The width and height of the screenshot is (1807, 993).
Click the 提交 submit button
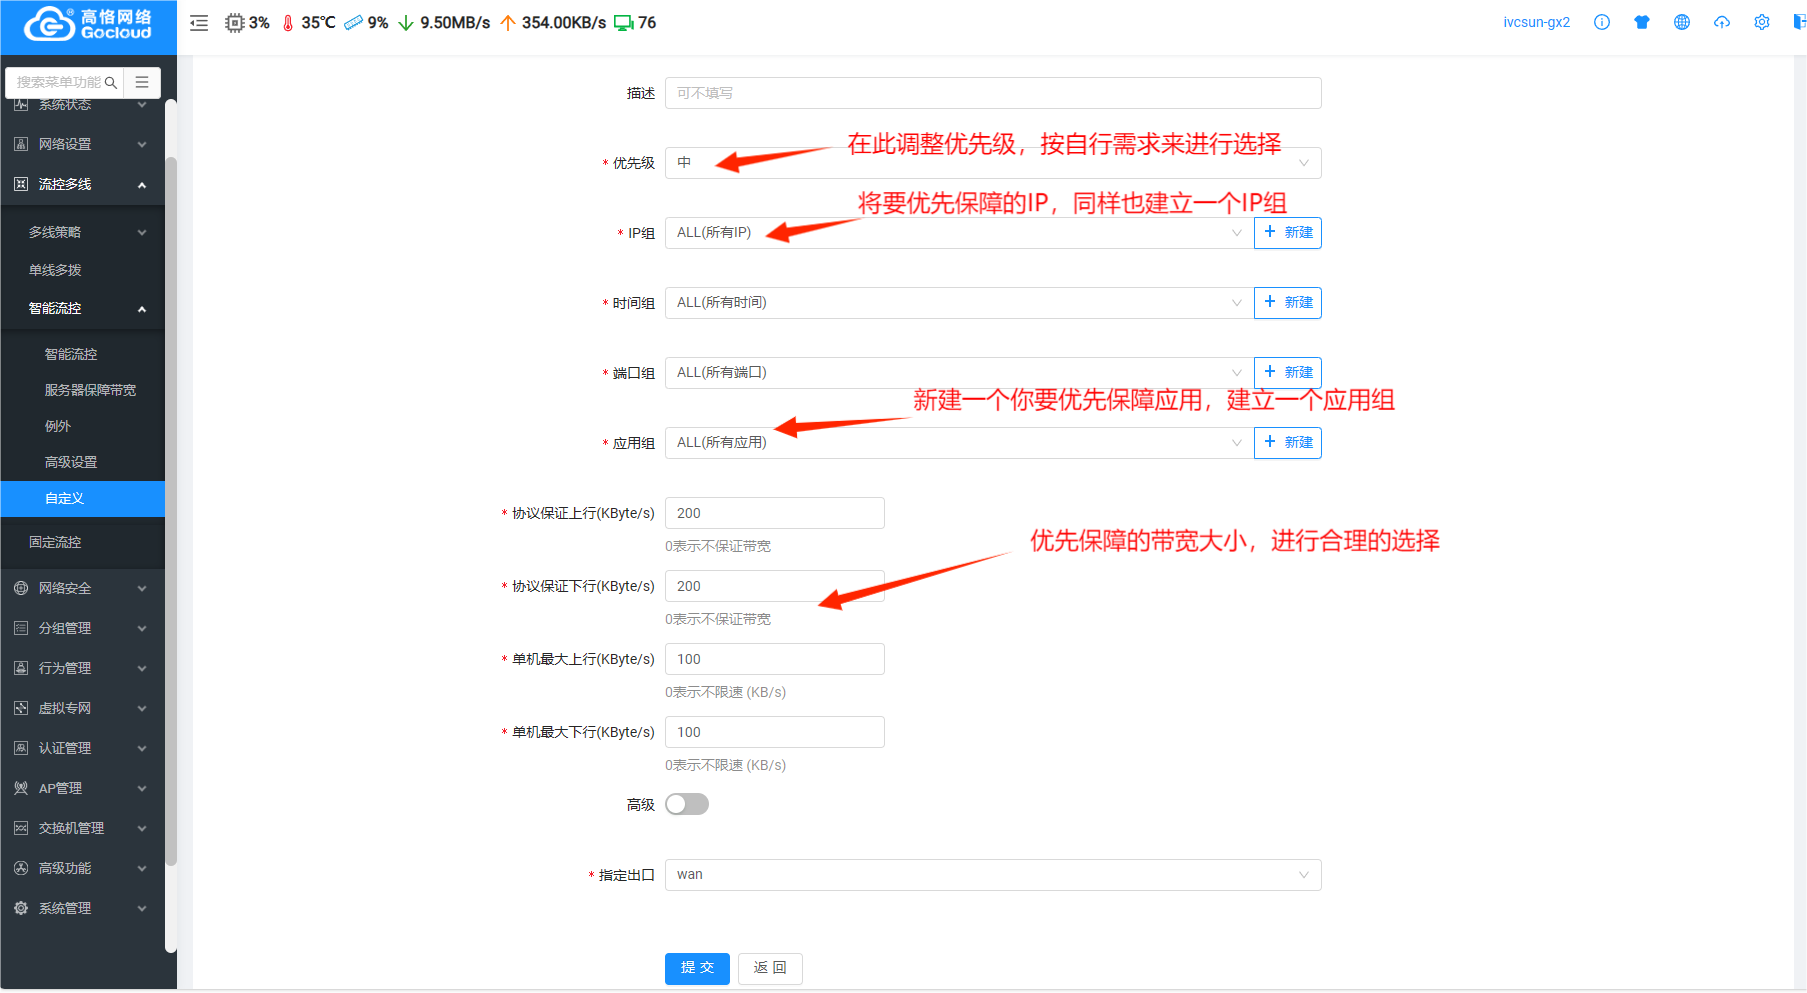pyautogui.click(x=697, y=968)
